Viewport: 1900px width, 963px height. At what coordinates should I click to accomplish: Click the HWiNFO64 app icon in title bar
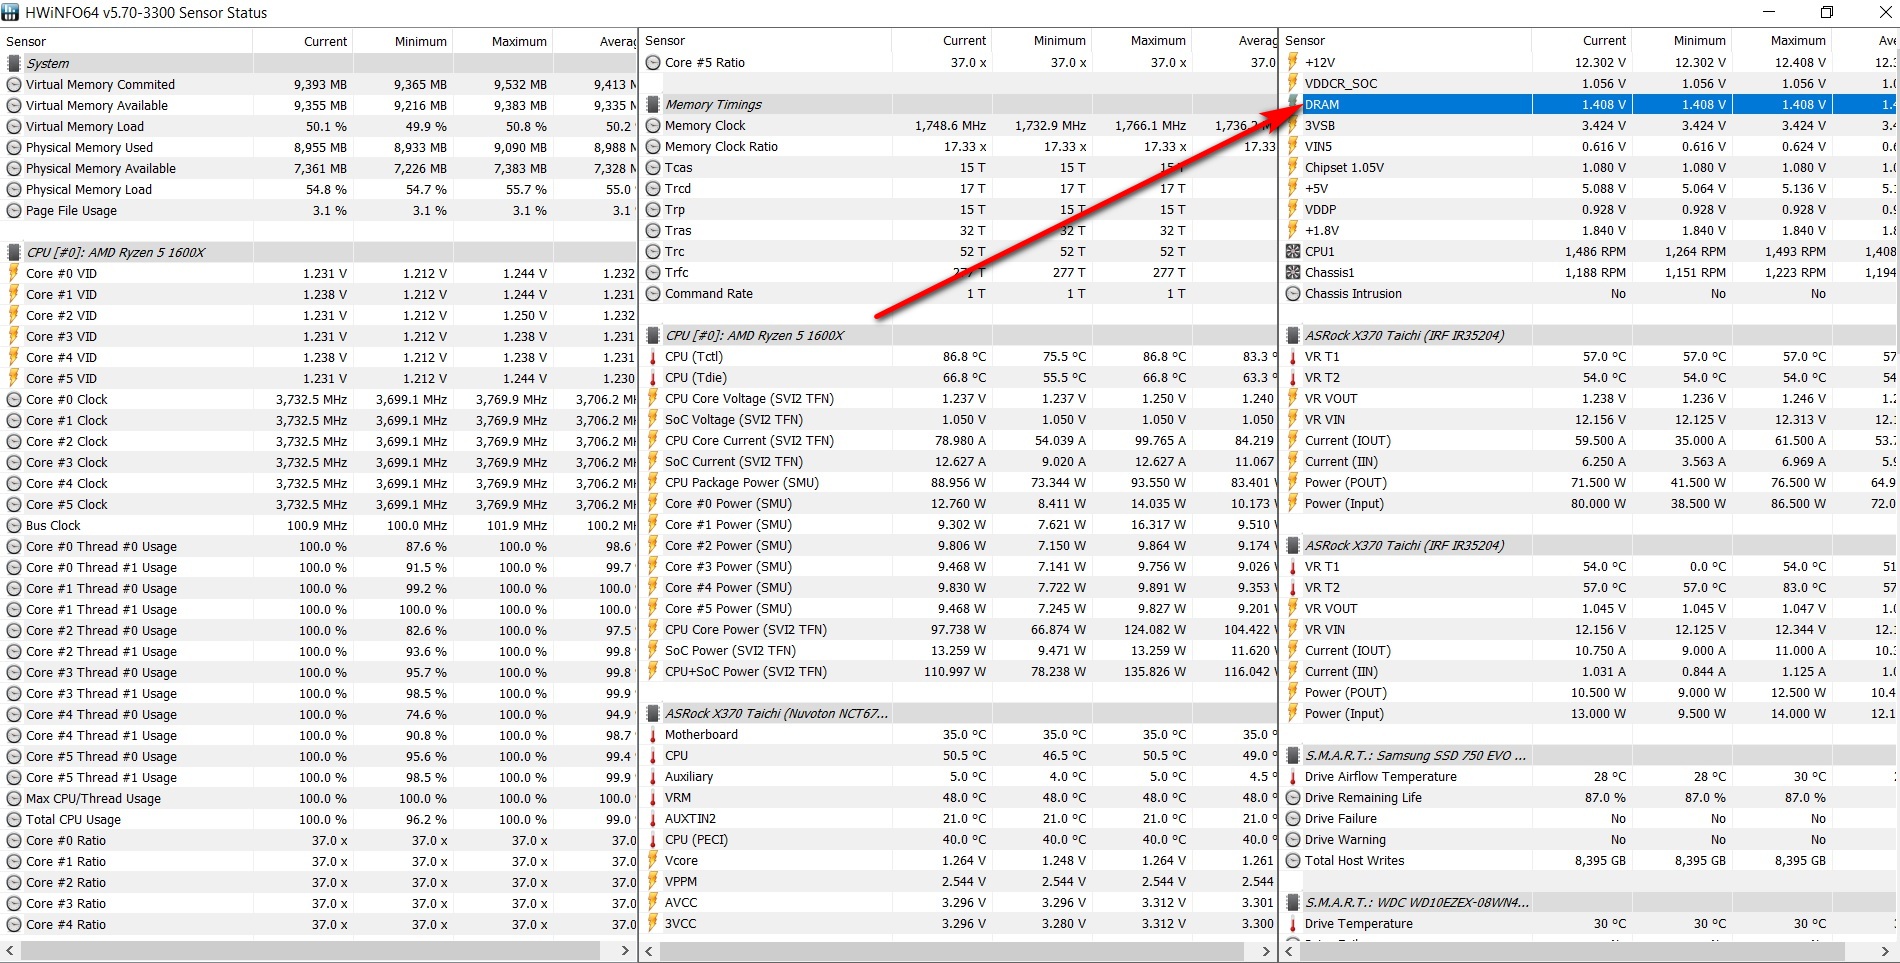(11, 13)
